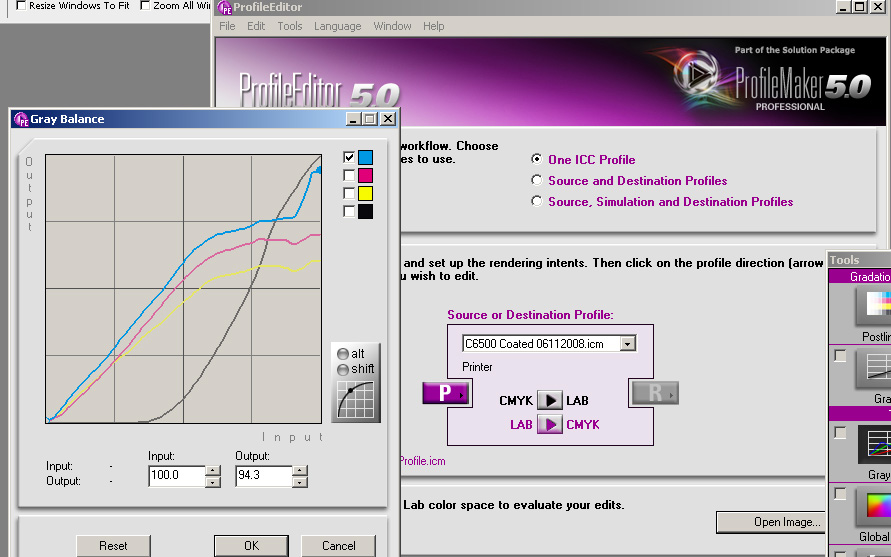Decrease the Input value with down arrow

[213, 482]
